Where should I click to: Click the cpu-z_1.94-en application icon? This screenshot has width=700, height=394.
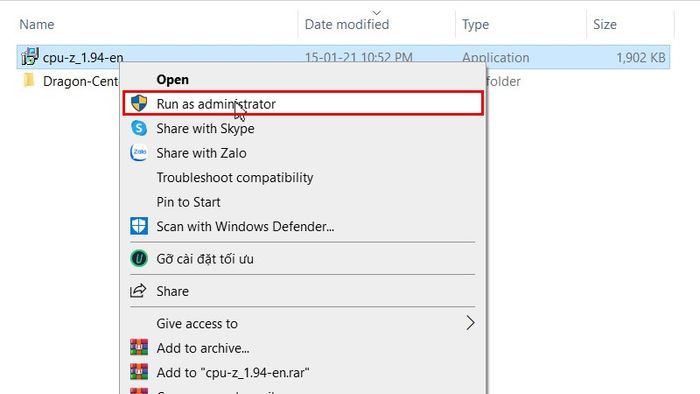coord(30,57)
